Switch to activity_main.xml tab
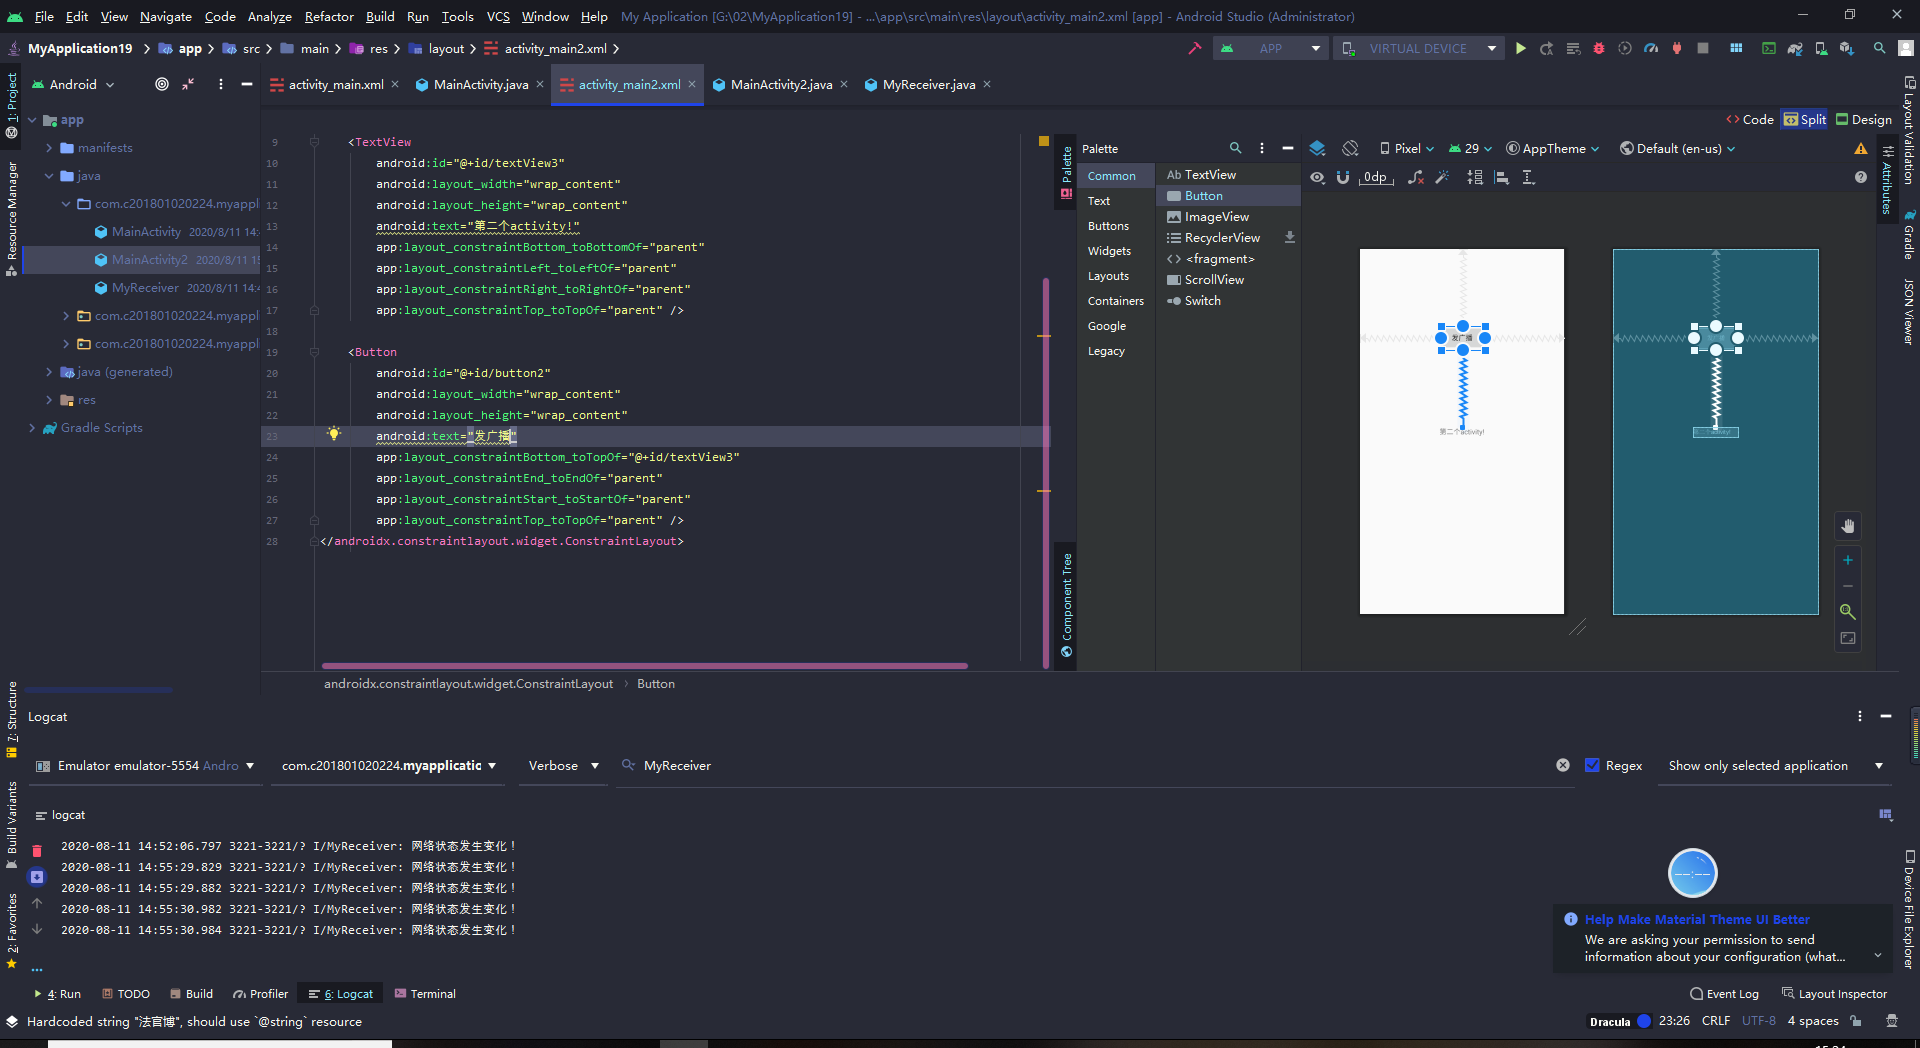Screen dimensions: 1920x1048 [336, 84]
